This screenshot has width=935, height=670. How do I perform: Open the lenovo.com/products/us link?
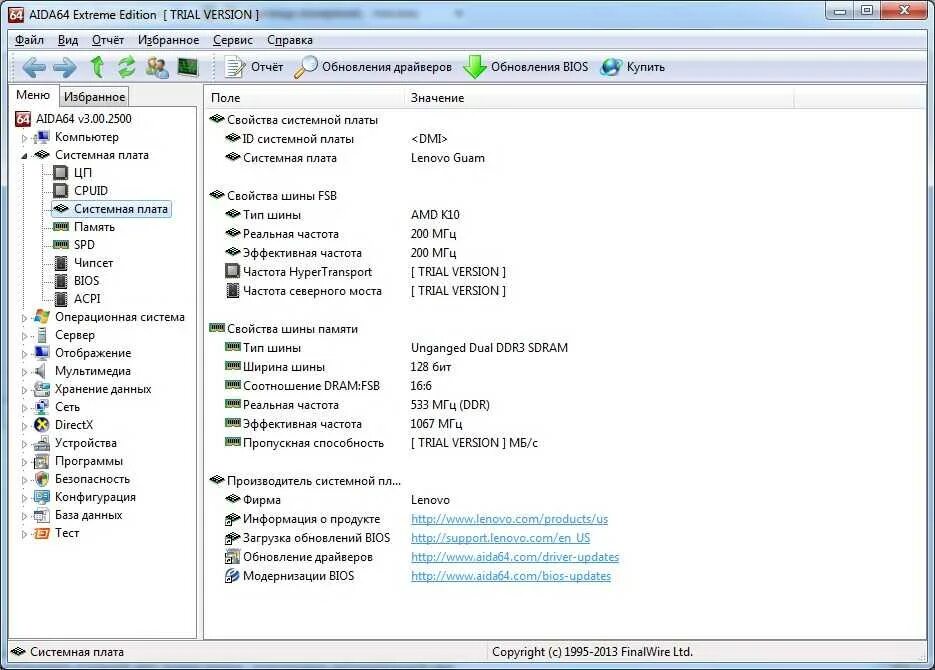coord(509,519)
